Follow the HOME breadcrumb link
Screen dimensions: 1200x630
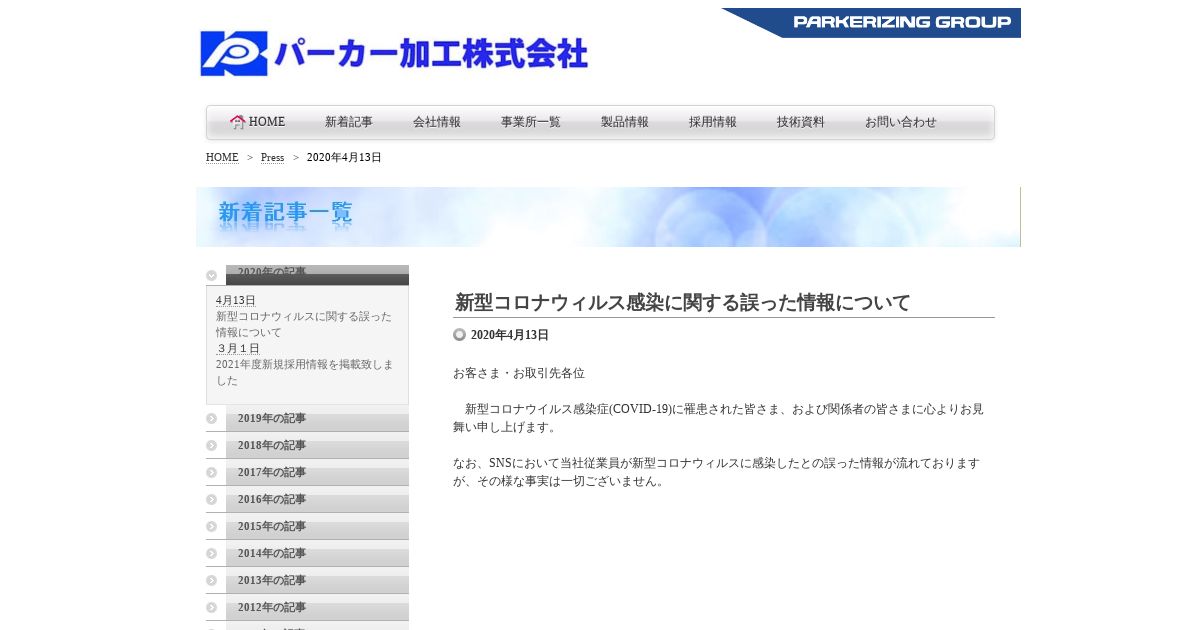pyautogui.click(x=222, y=158)
